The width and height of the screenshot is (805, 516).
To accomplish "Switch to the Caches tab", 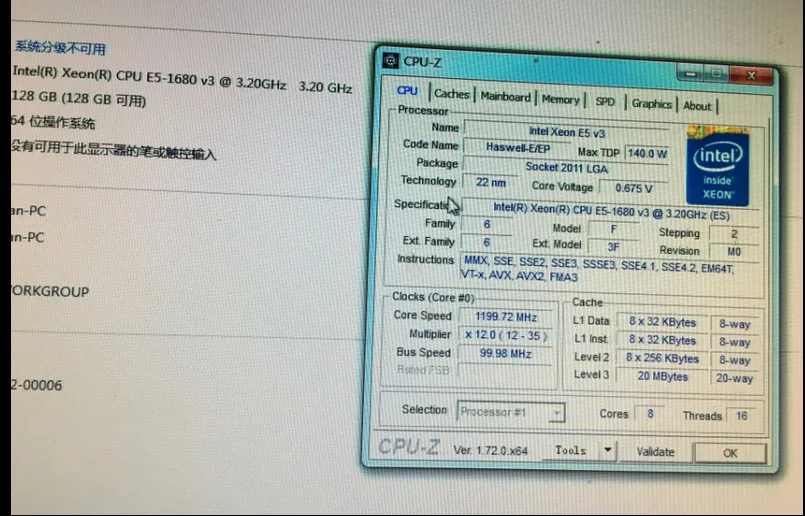I will (x=451, y=94).
